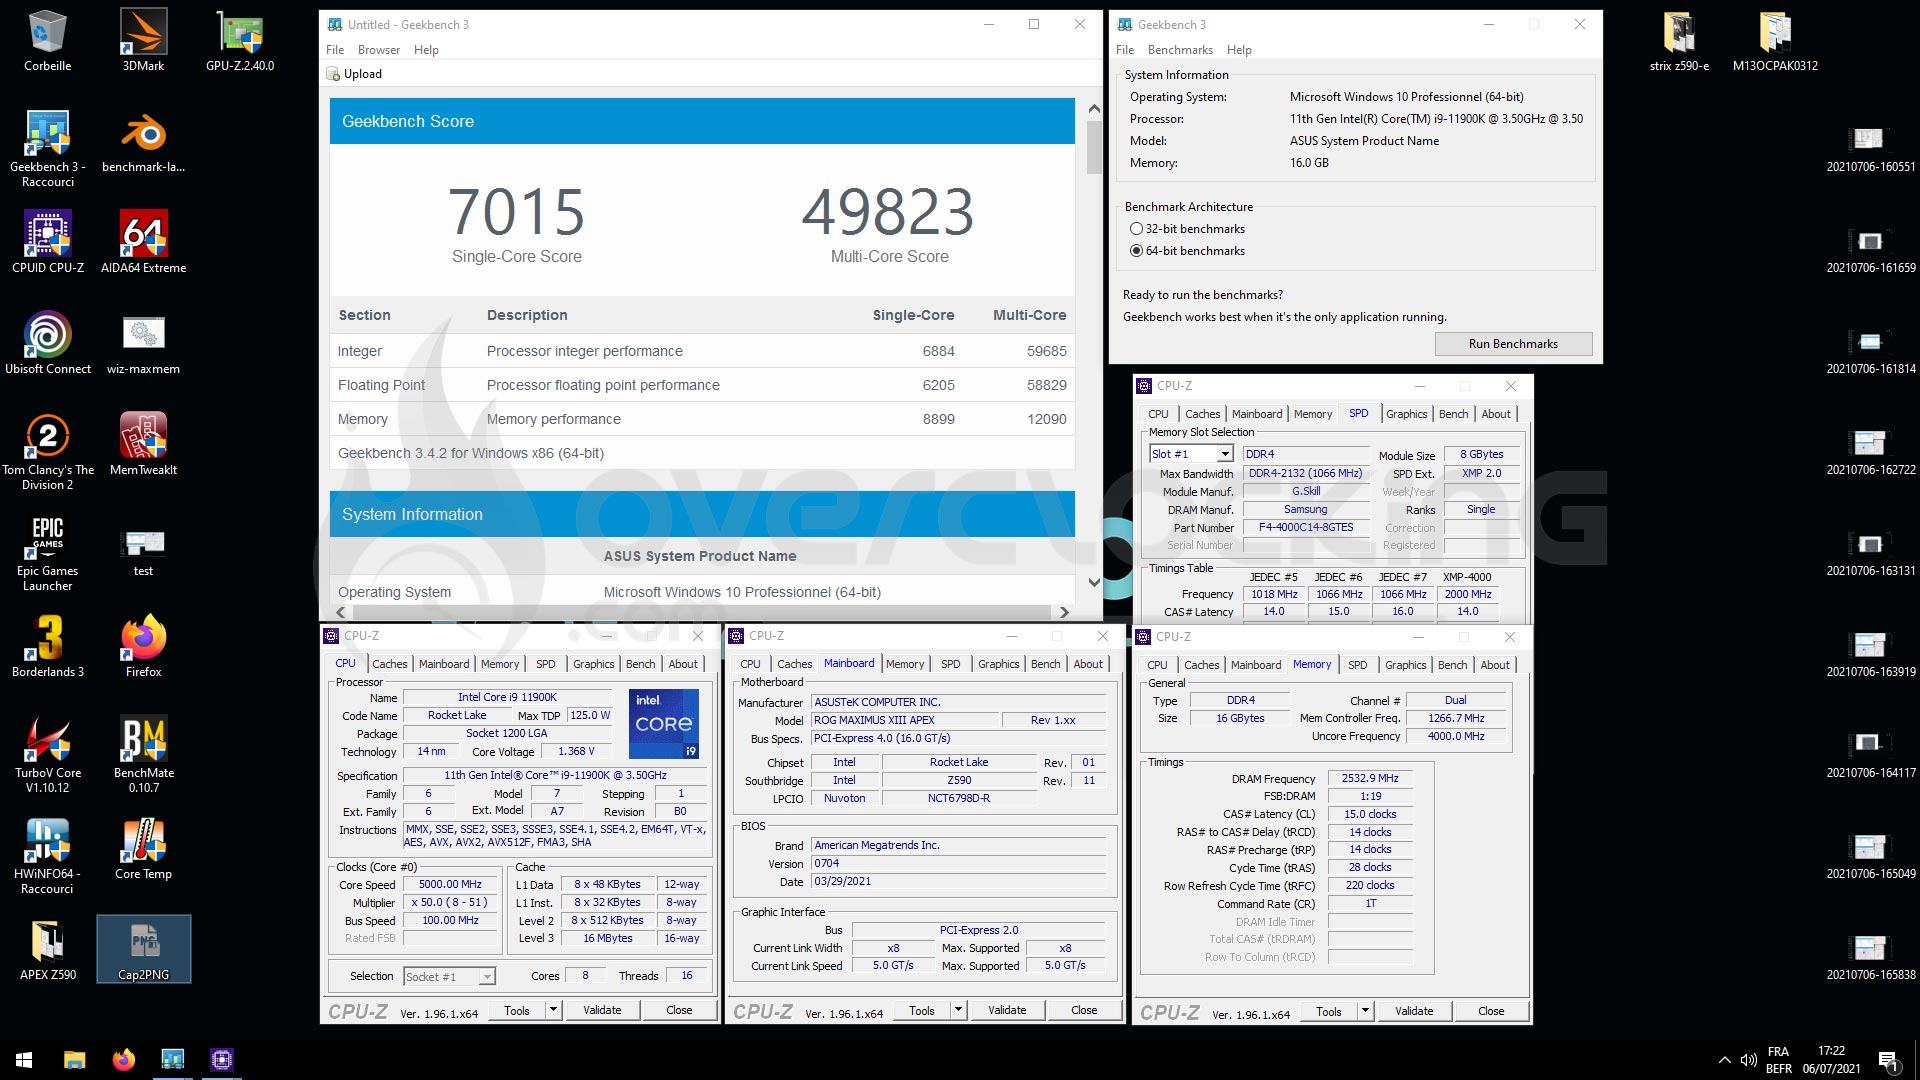Show hidden system tray icons
The image size is (1920, 1080).
pos(1724,1060)
